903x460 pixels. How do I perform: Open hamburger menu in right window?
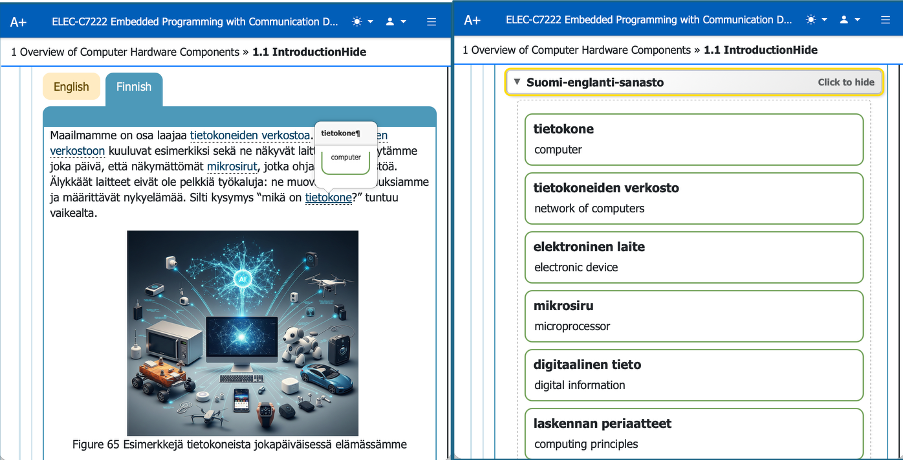point(886,20)
